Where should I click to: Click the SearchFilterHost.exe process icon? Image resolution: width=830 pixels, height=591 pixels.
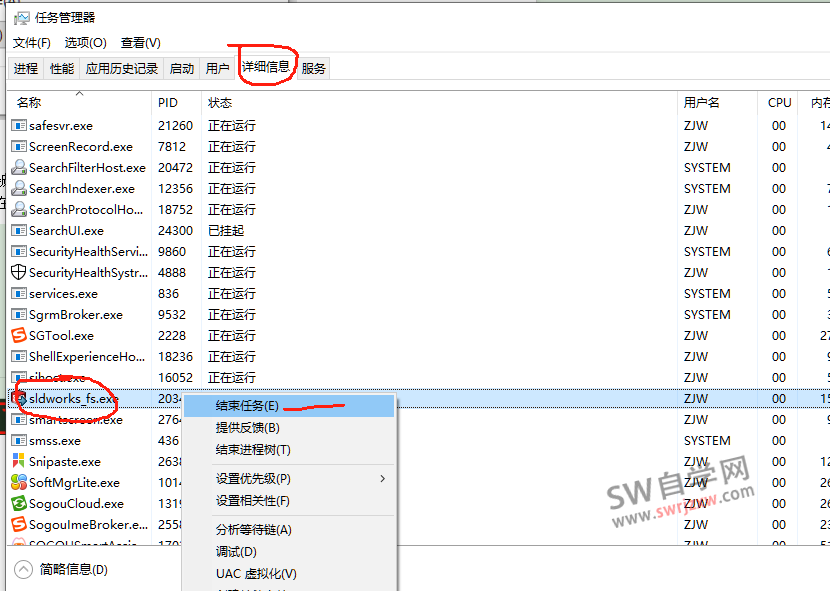[x=18, y=167]
